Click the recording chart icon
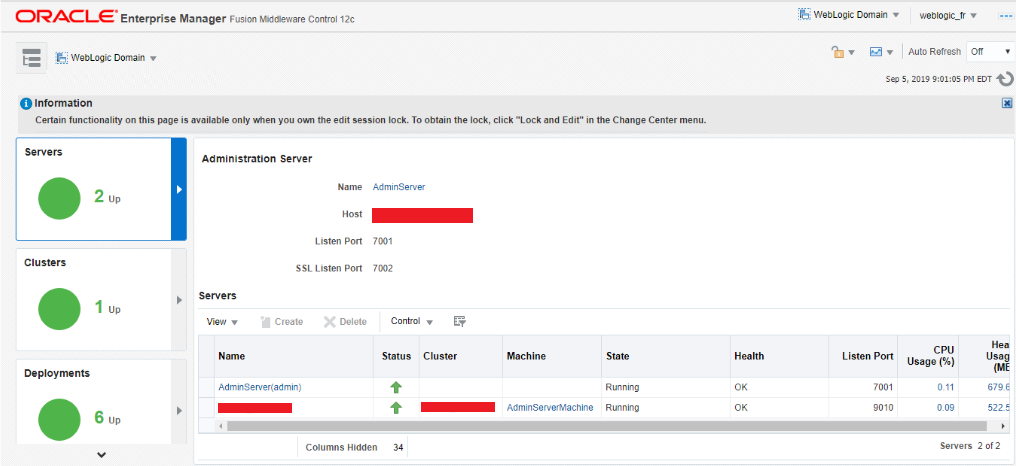Image resolution: width=1016 pixels, height=466 pixels. 876,52
